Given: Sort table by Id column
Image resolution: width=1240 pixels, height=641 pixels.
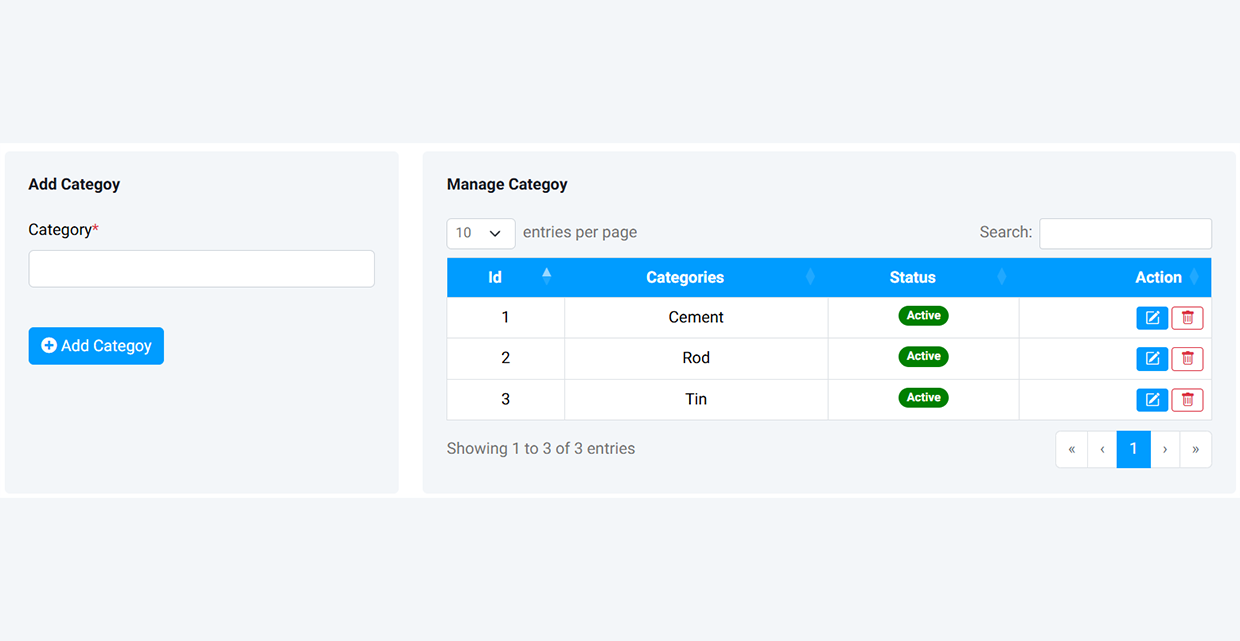Looking at the screenshot, I should pyautogui.click(x=505, y=277).
